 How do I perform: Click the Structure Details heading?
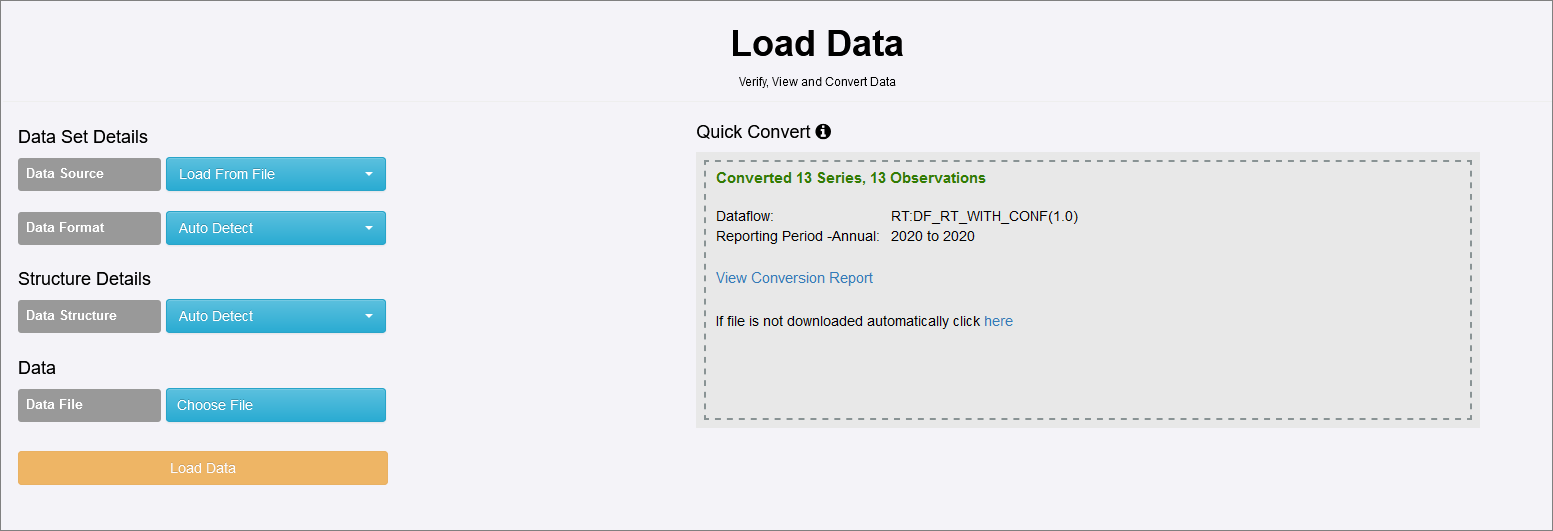click(x=84, y=279)
